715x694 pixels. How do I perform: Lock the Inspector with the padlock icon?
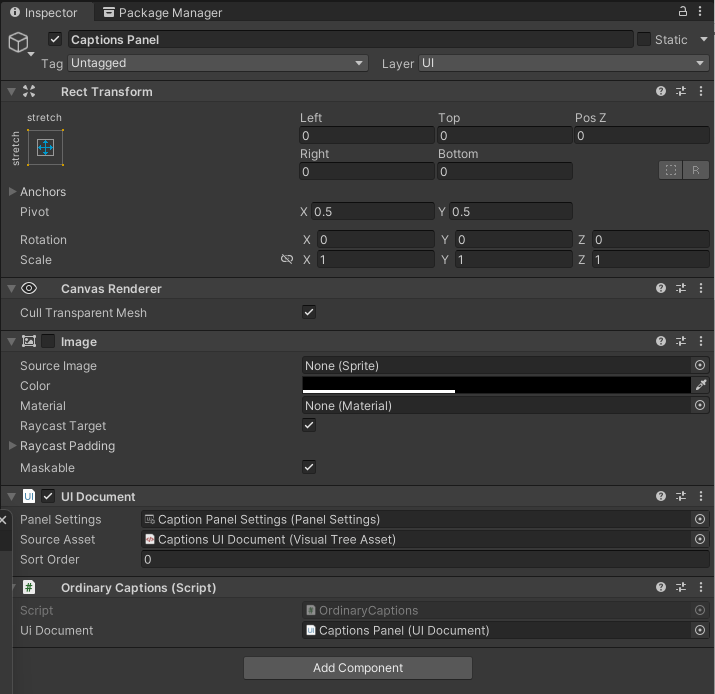[684, 11]
